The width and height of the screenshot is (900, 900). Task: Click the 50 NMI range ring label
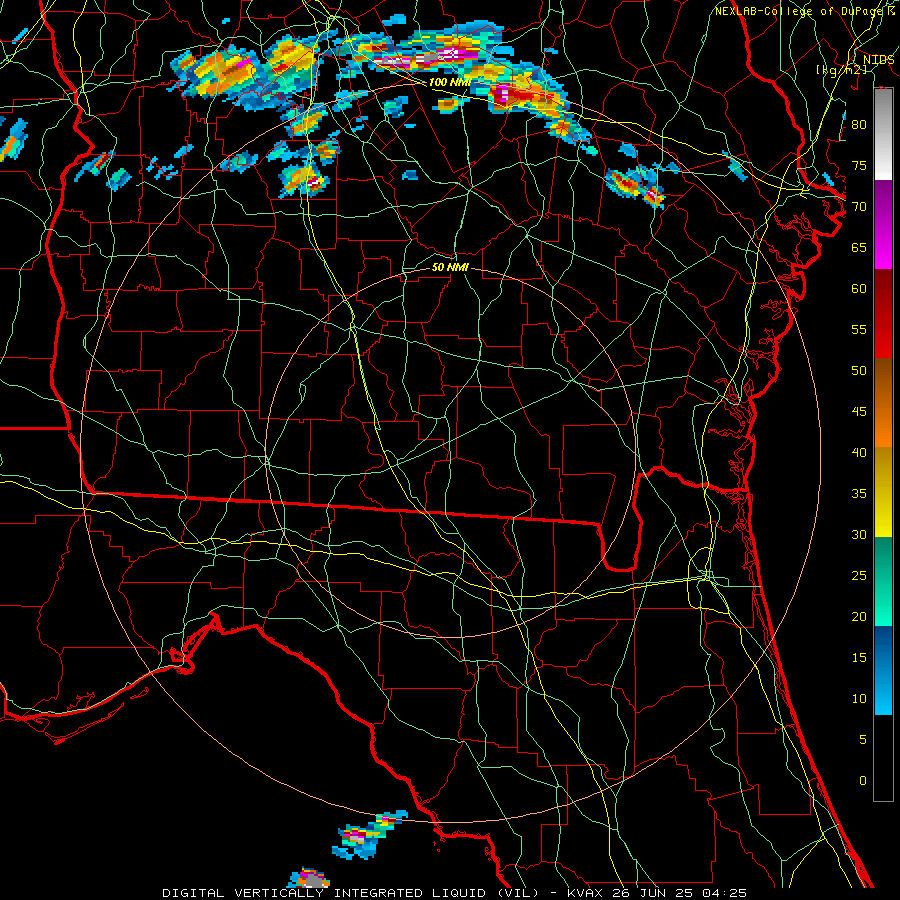coord(450,267)
